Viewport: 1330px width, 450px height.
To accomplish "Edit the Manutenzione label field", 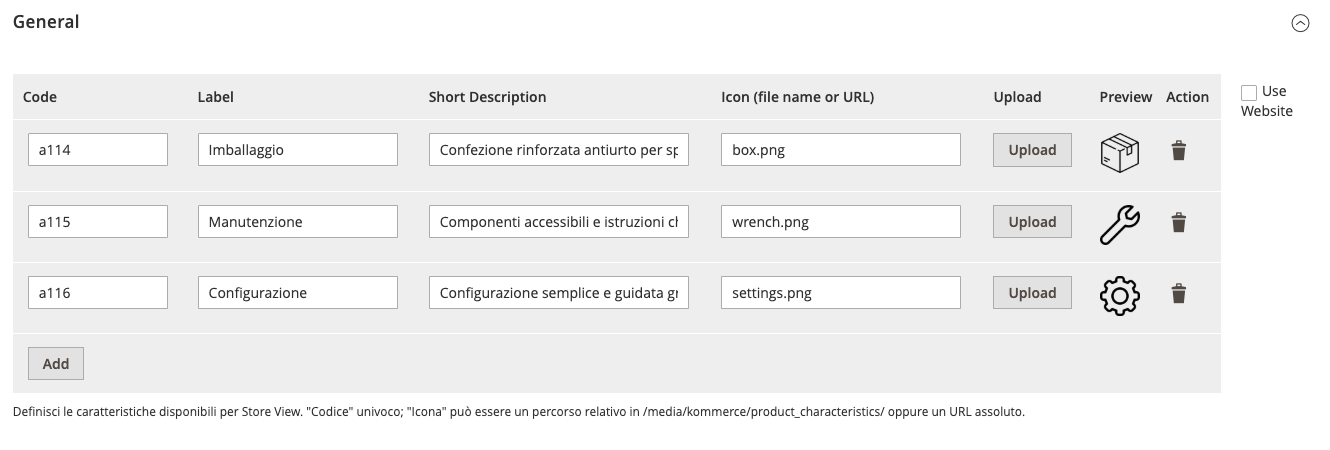I will coord(298,222).
